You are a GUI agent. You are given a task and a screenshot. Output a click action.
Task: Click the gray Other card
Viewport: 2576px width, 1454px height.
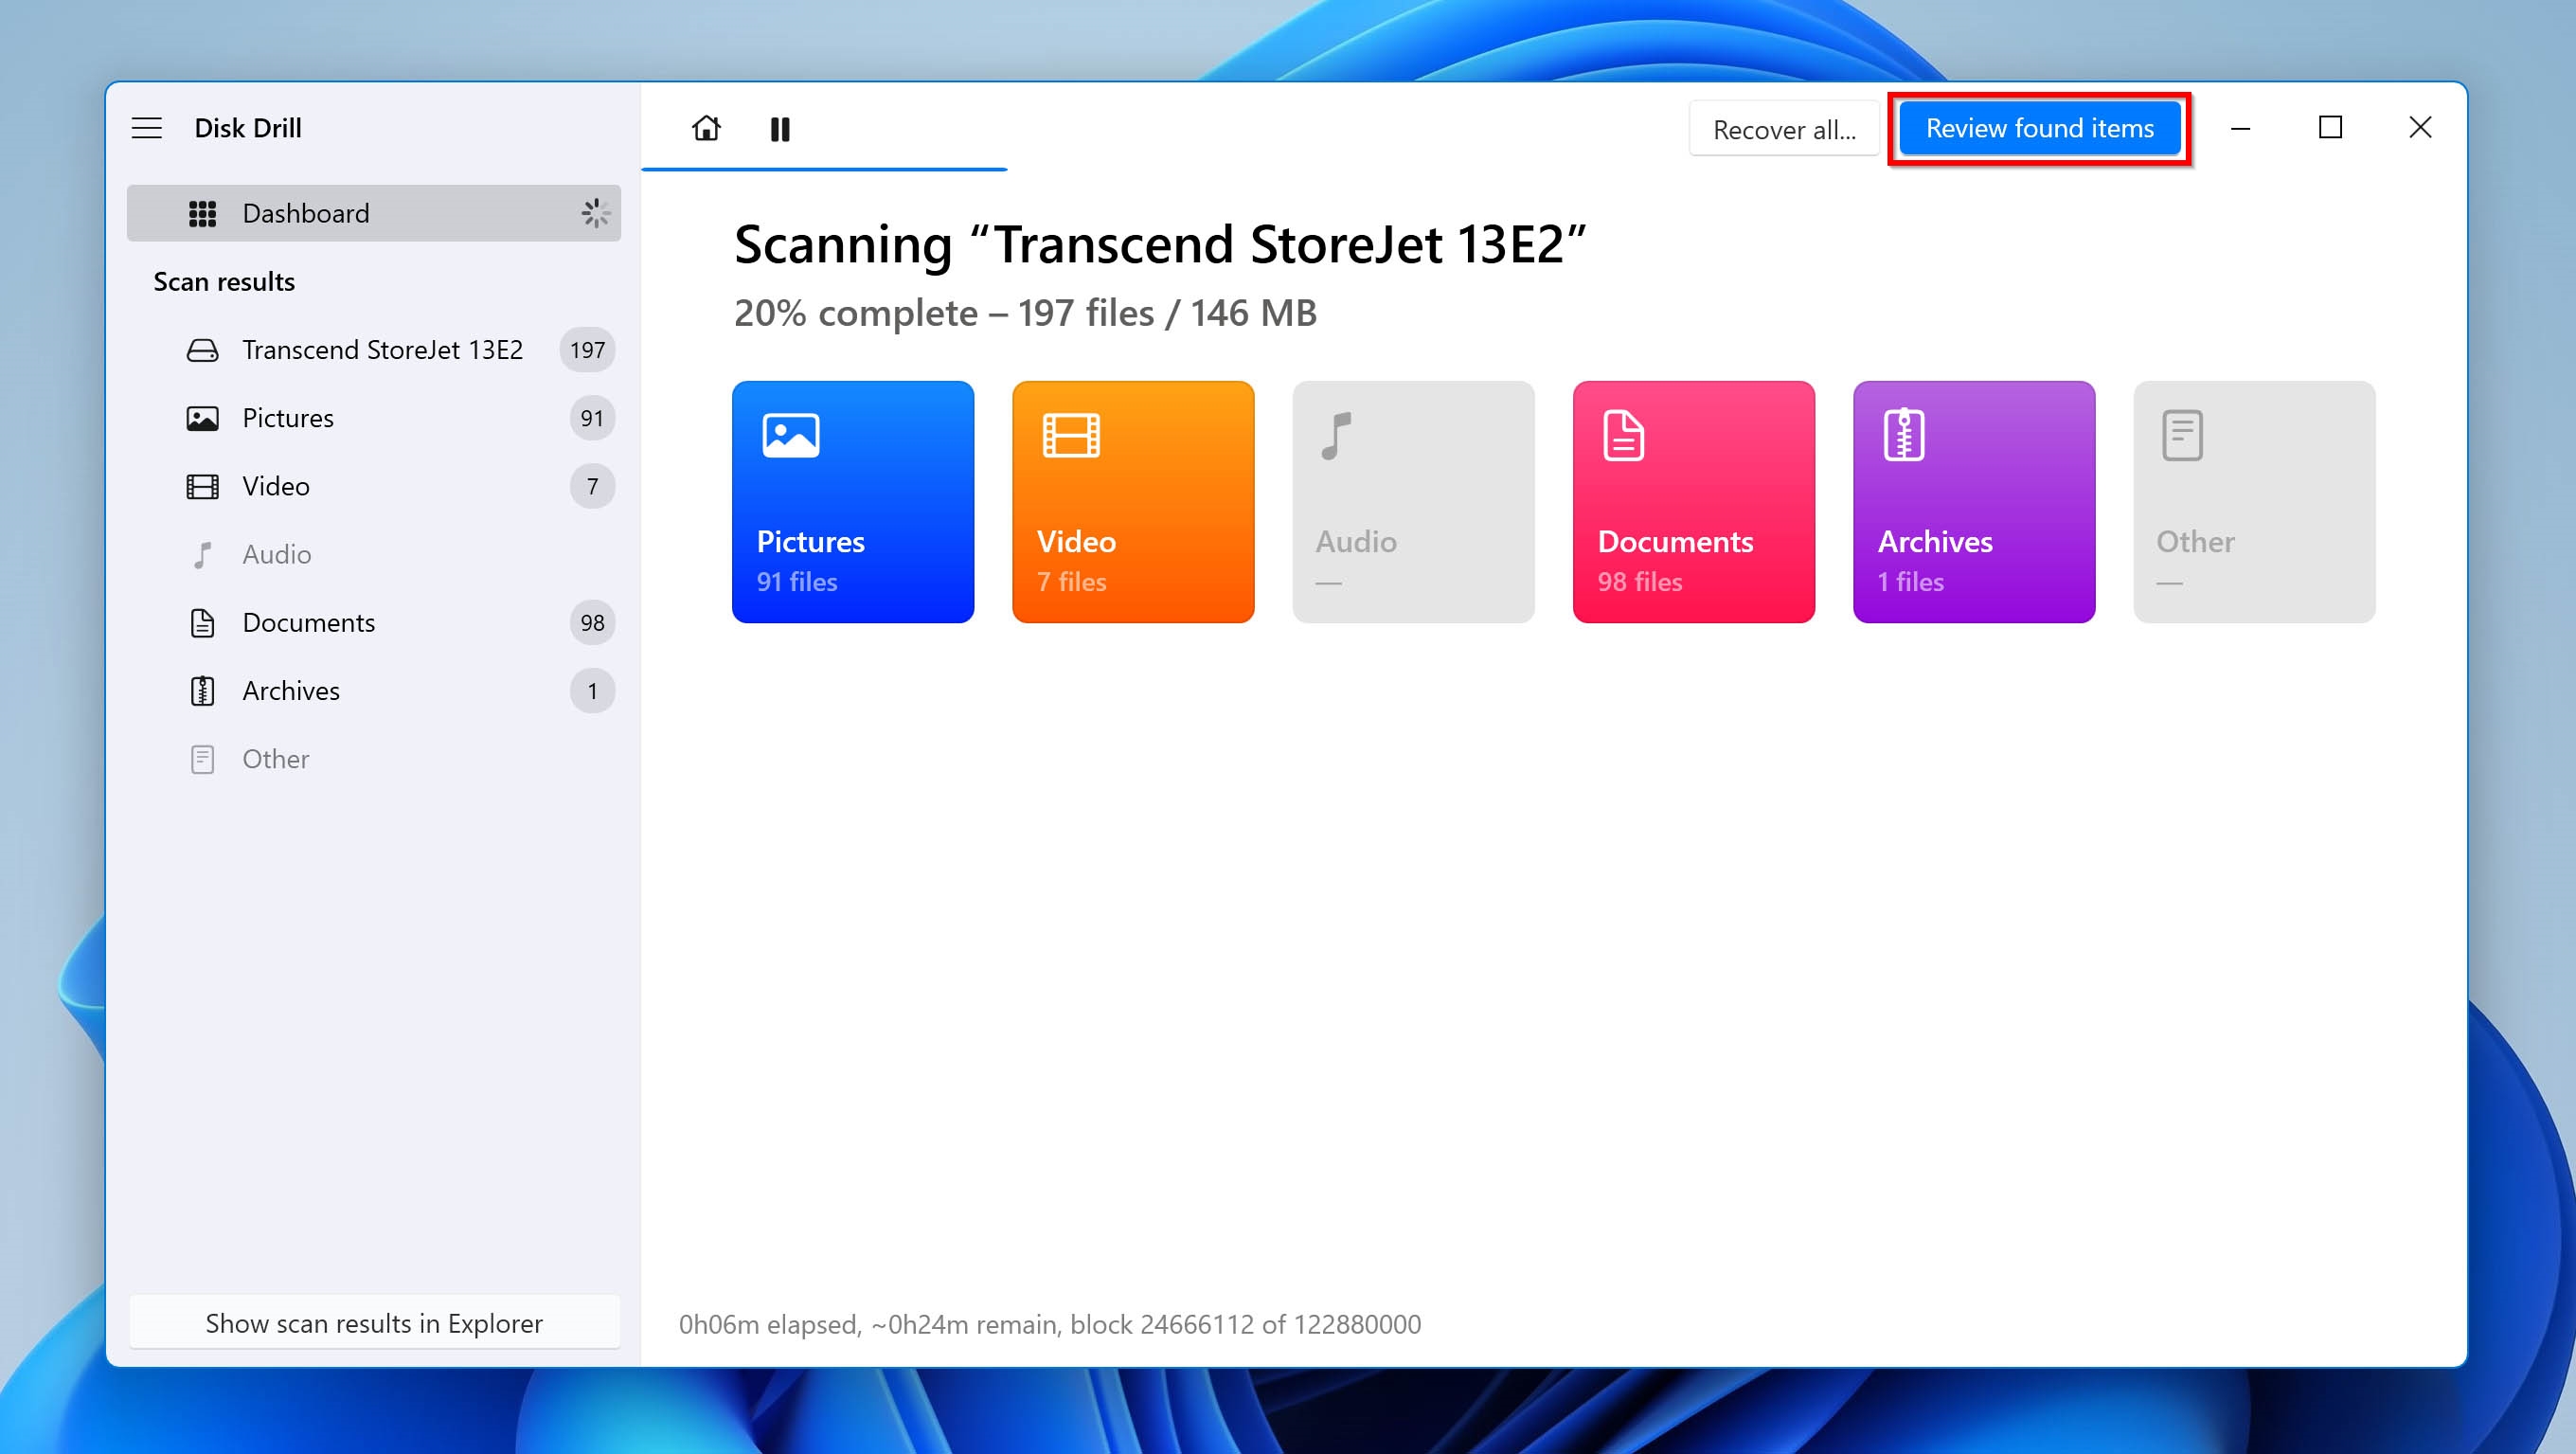tap(2254, 502)
